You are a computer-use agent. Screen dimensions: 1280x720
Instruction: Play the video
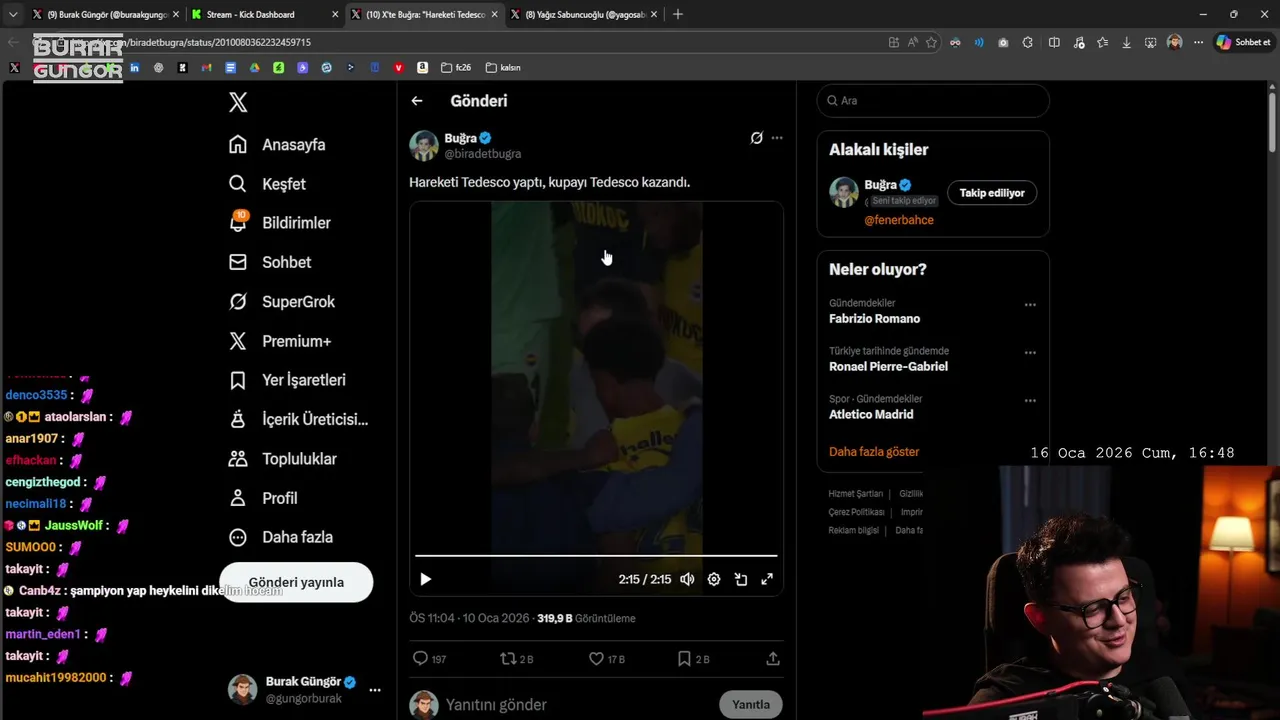[x=425, y=579]
